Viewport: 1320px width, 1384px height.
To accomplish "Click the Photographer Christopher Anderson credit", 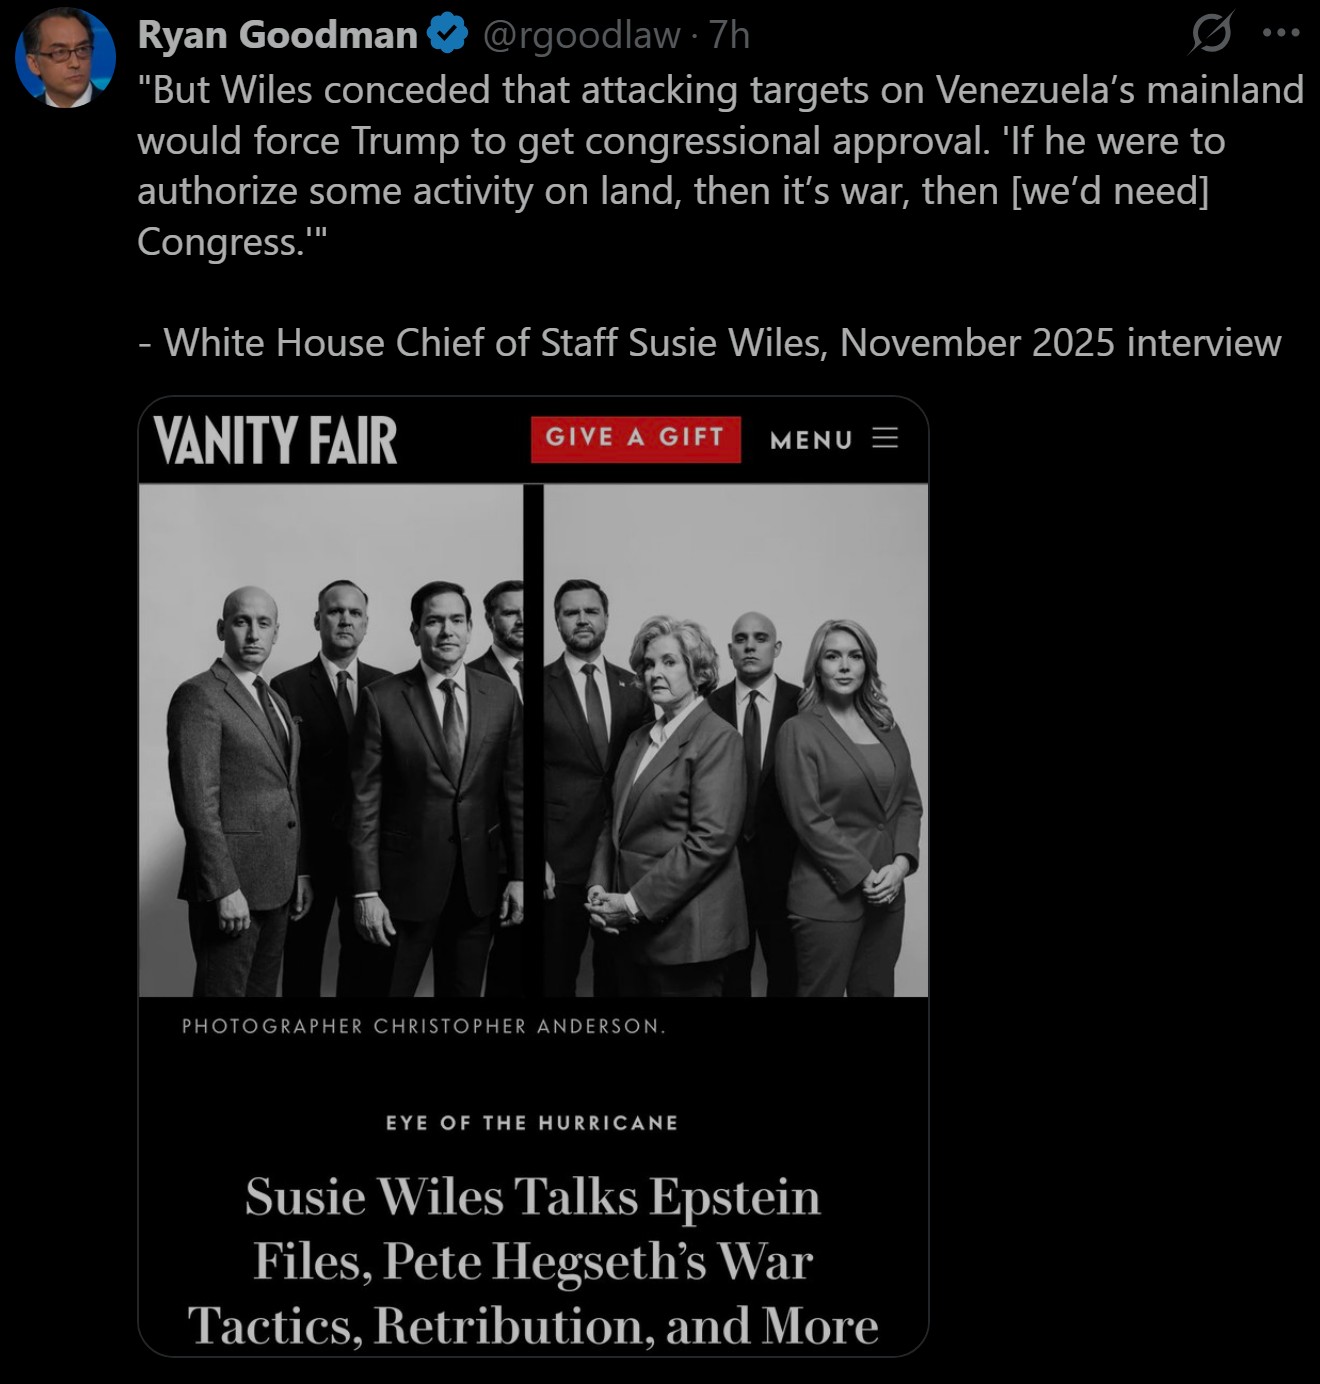I will (424, 1026).
